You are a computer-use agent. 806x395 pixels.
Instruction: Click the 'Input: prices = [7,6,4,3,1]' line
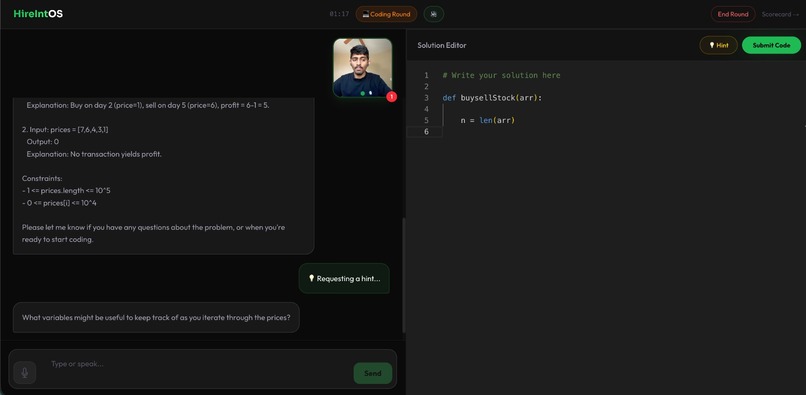[65, 130]
